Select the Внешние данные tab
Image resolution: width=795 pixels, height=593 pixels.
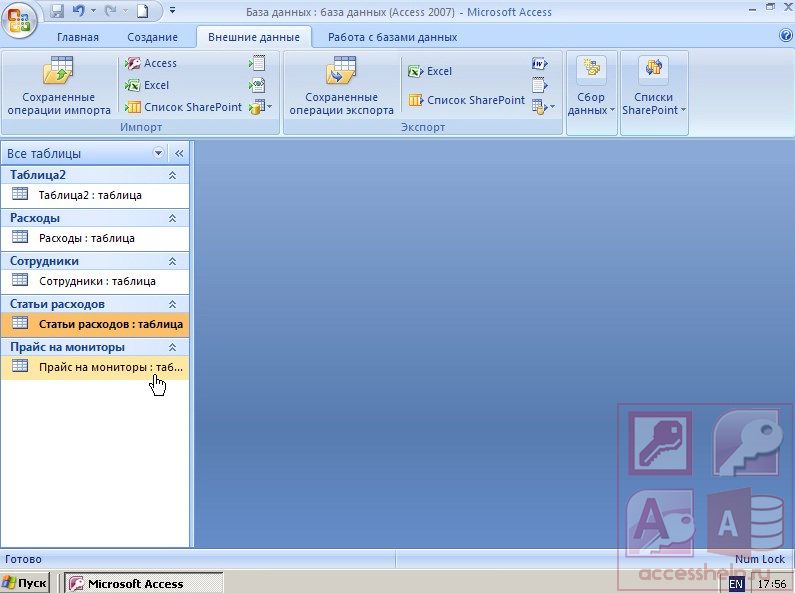coord(254,37)
